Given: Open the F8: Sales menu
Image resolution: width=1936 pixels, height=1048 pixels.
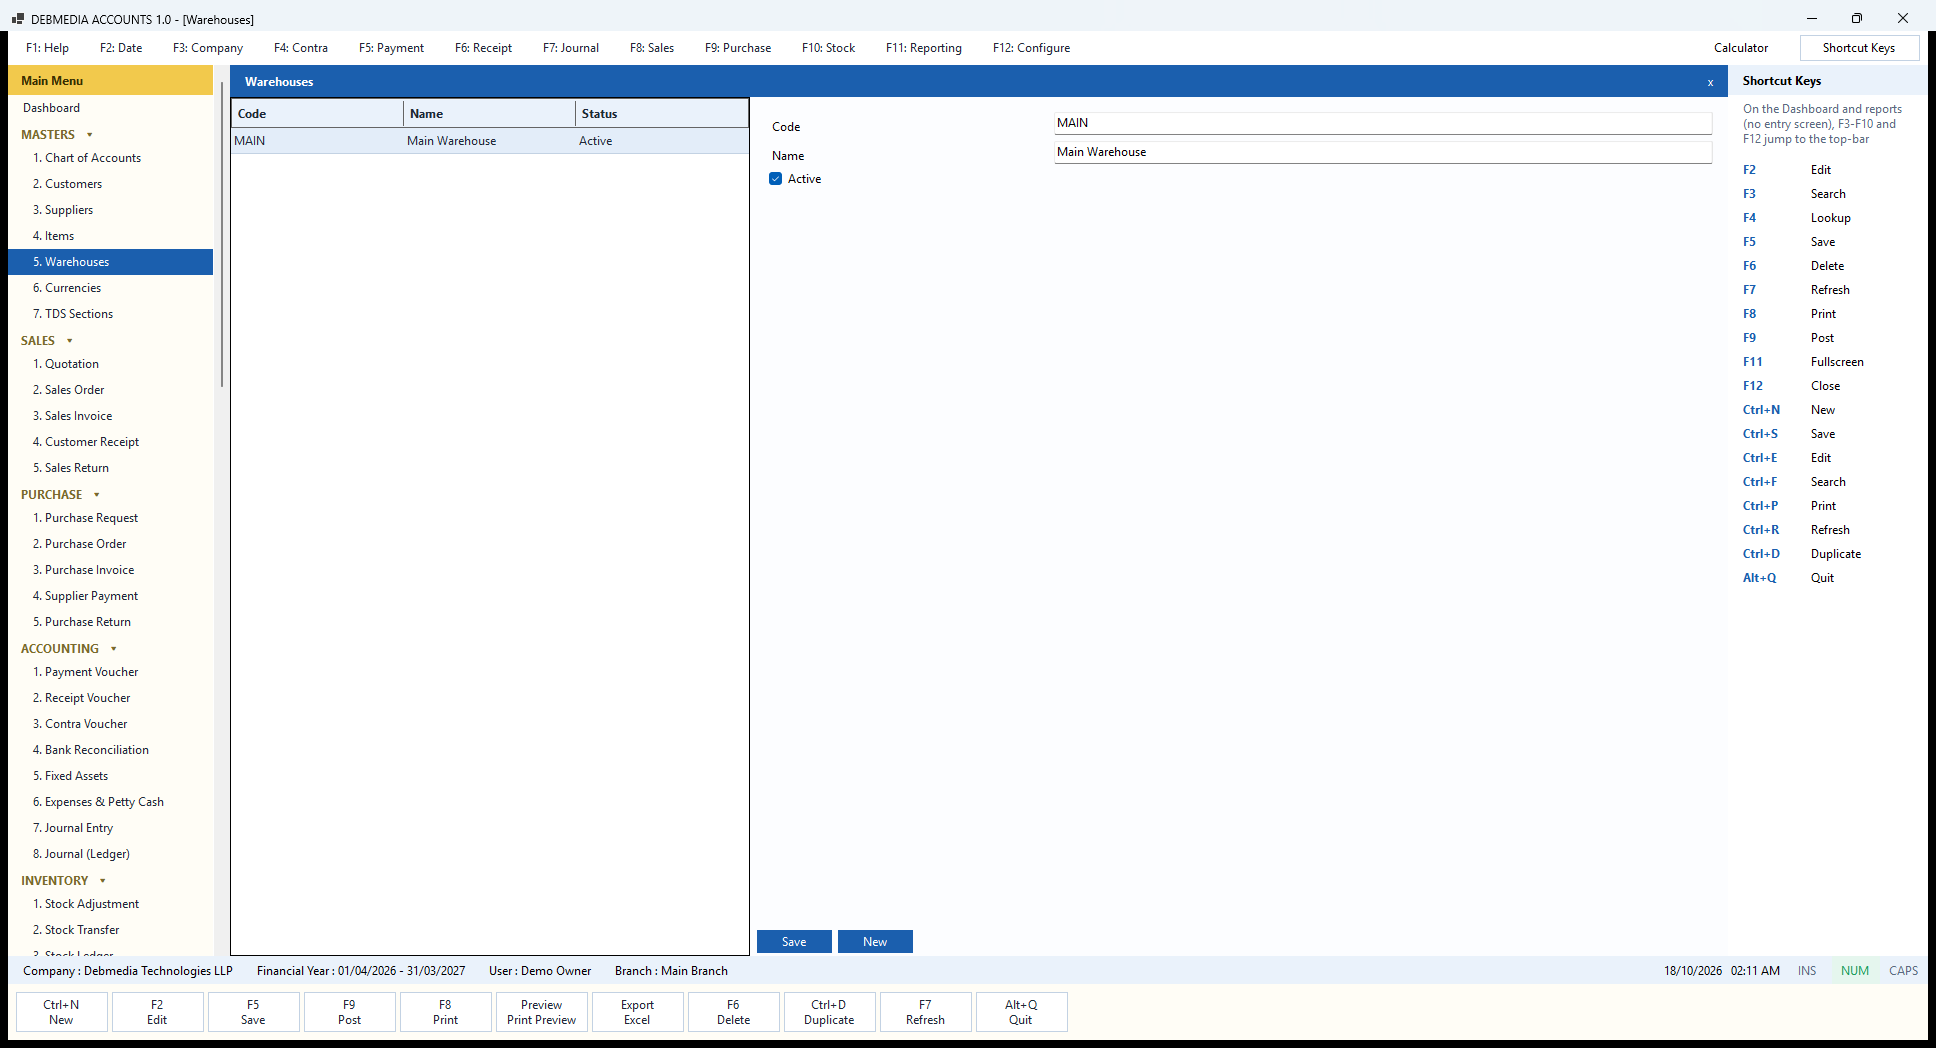Looking at the screenshot, I should [x=652, y=48].
